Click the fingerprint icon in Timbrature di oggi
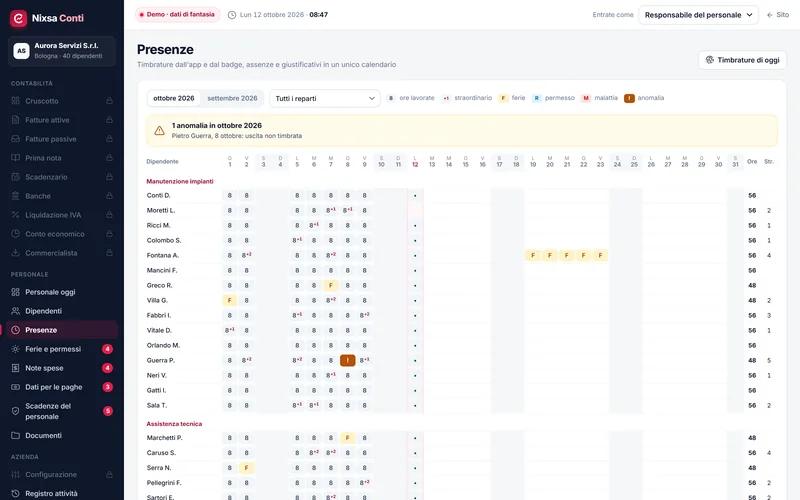The image size is (800, 500). point(709,60)
